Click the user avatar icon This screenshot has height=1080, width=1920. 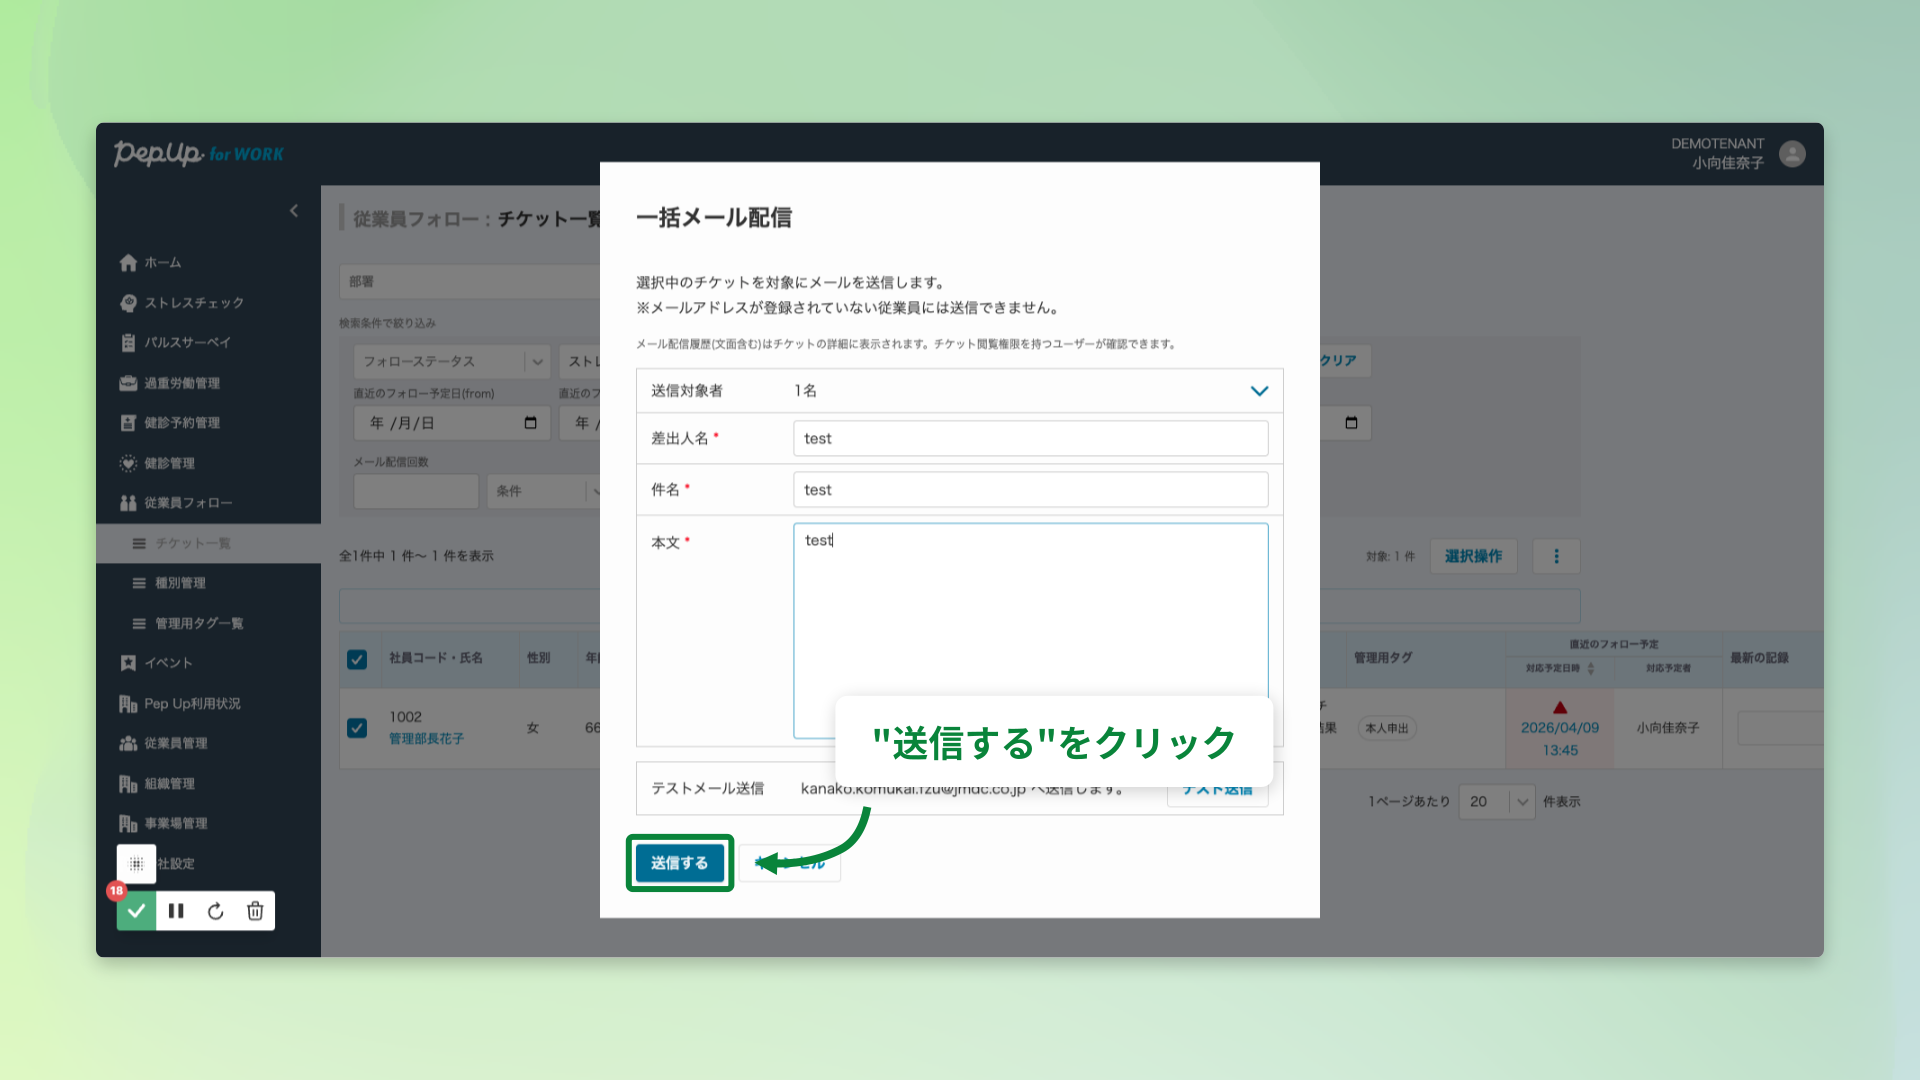tap(1792, 154)
